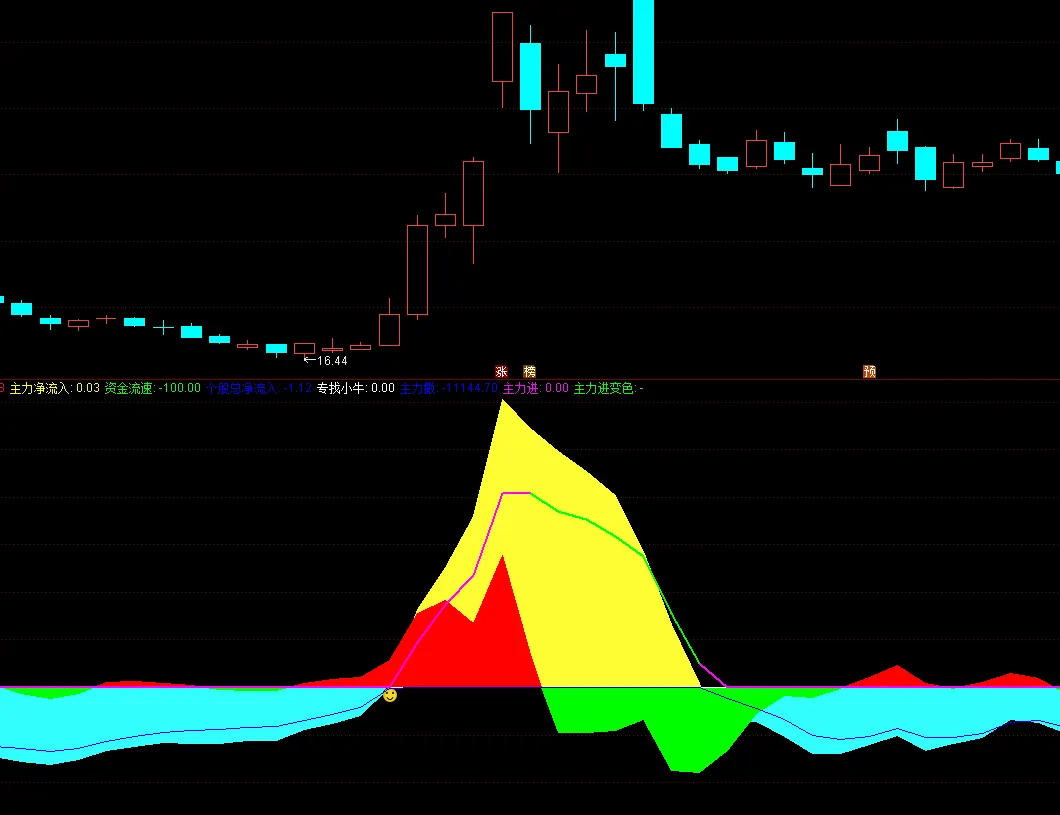Select the 个股总净流入: -1.12 indicator label
Image resolution: width=1060 pixels, height=815 pixels.
click(x=259, y=388)
